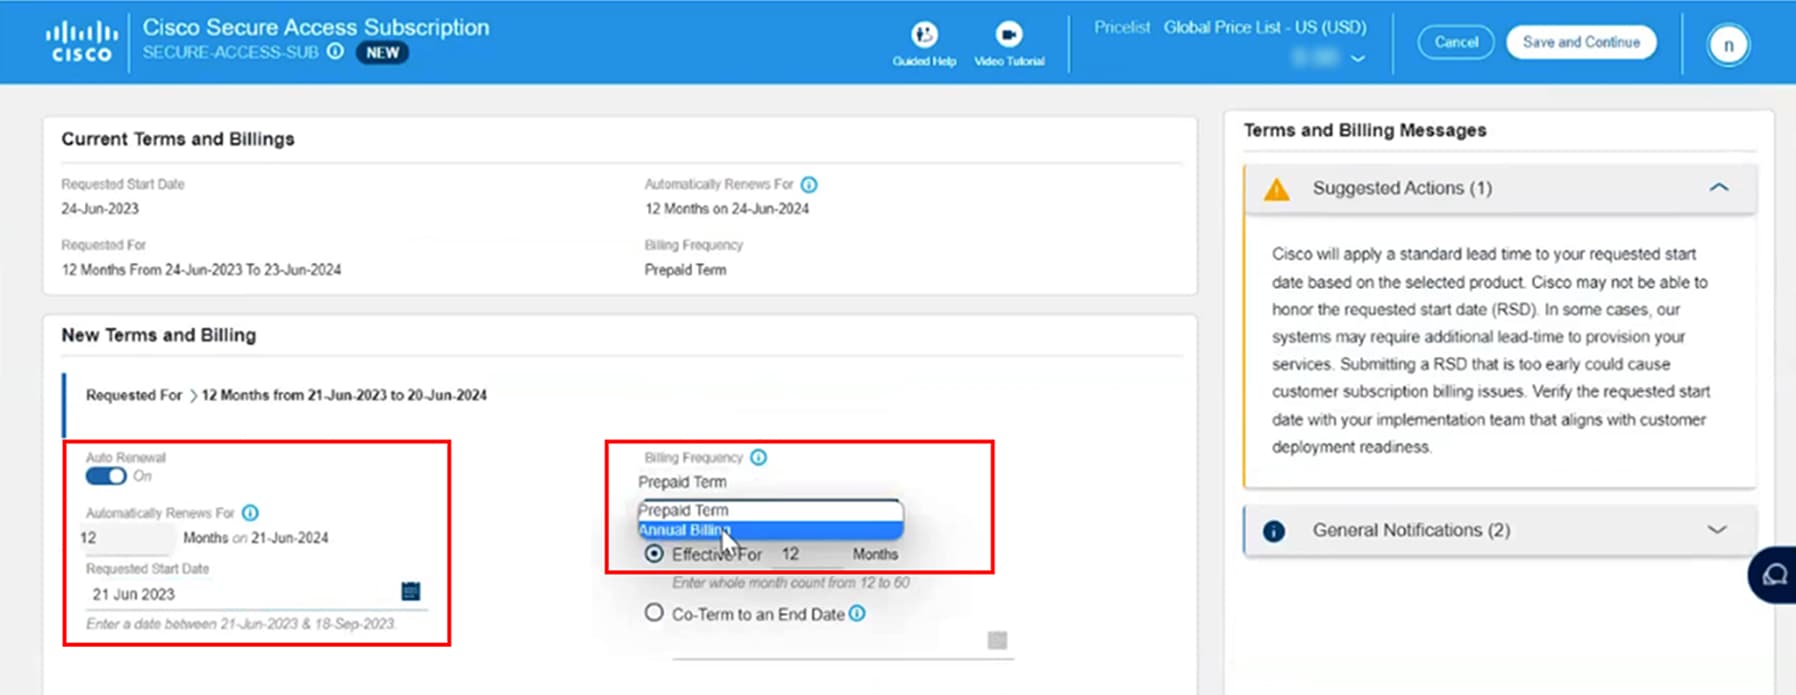Click the Co-Term end date input
1796x695 pixels.
pyautogui.click(x=842, y=642)
